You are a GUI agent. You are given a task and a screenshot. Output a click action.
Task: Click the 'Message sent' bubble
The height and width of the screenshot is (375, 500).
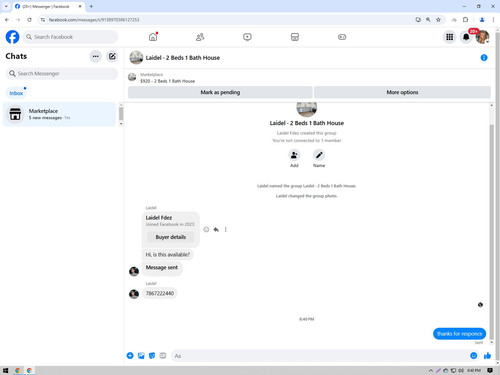pyautogui.click(x=162, y=268)
